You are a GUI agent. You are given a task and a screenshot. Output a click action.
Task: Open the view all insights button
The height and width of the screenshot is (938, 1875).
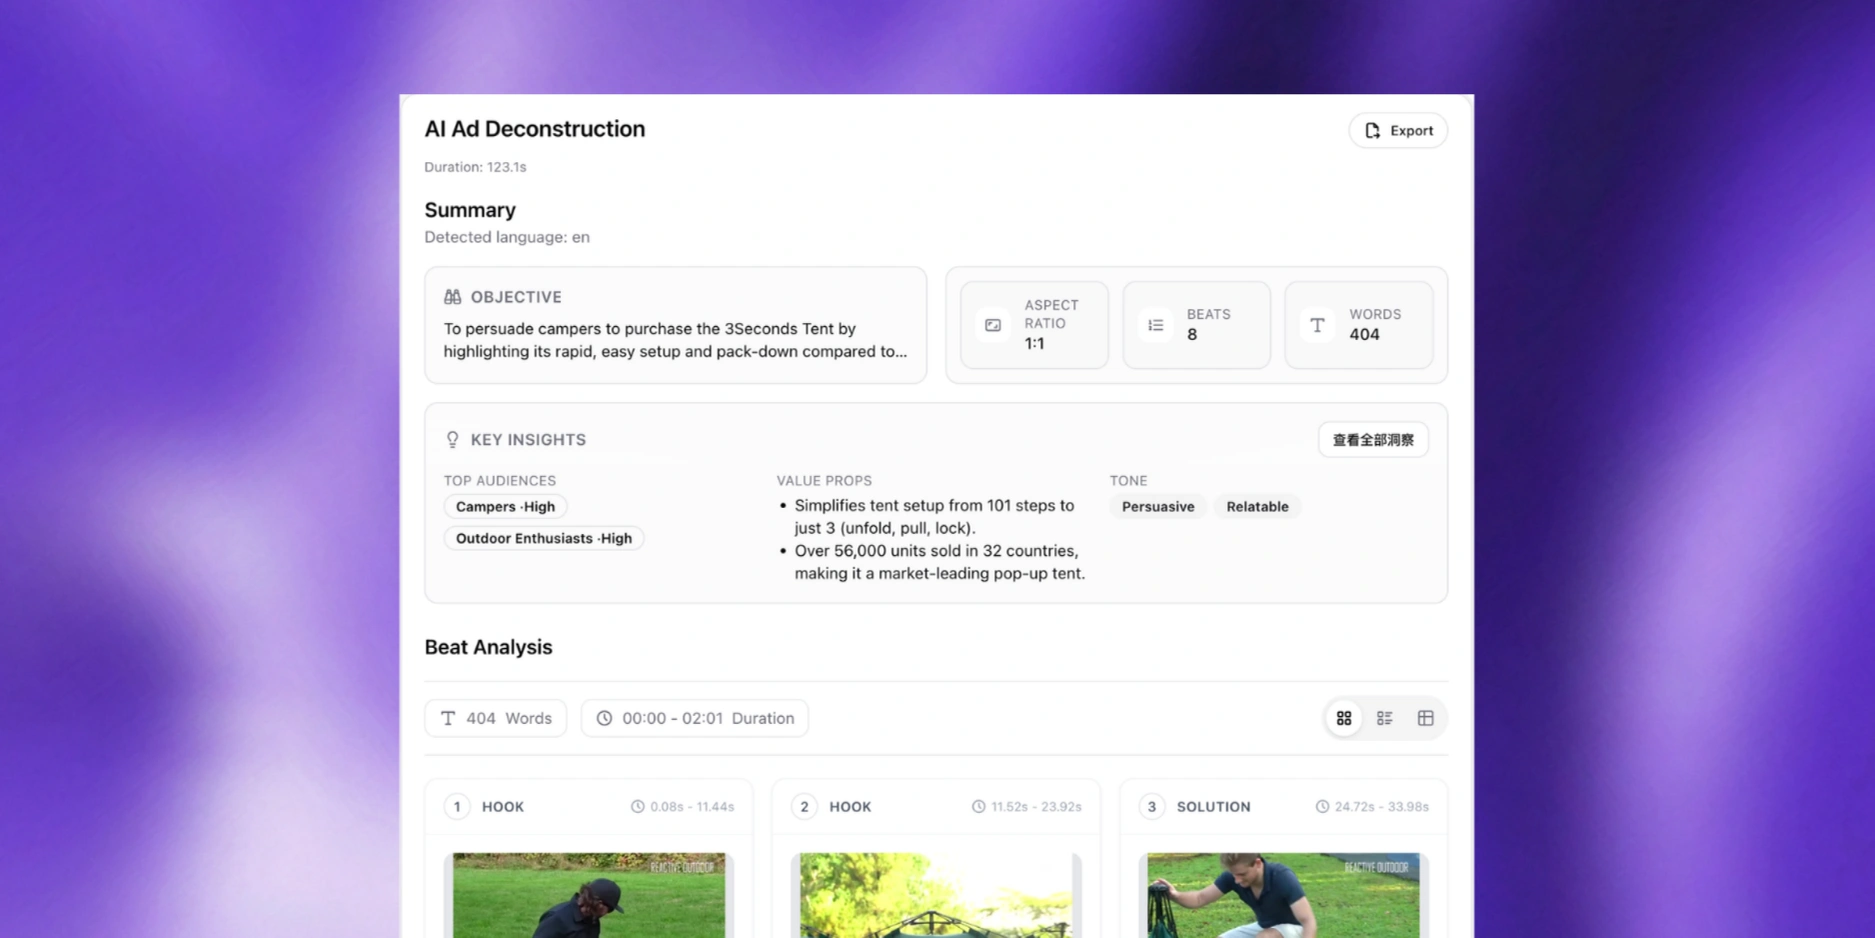pyautogui.click(x=1372, y=440)
